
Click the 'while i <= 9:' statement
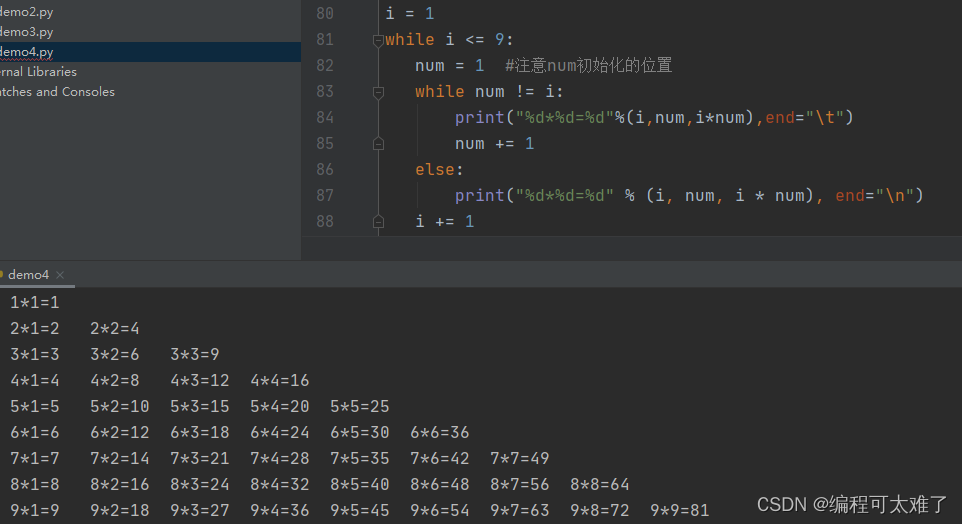coord(449,39)
